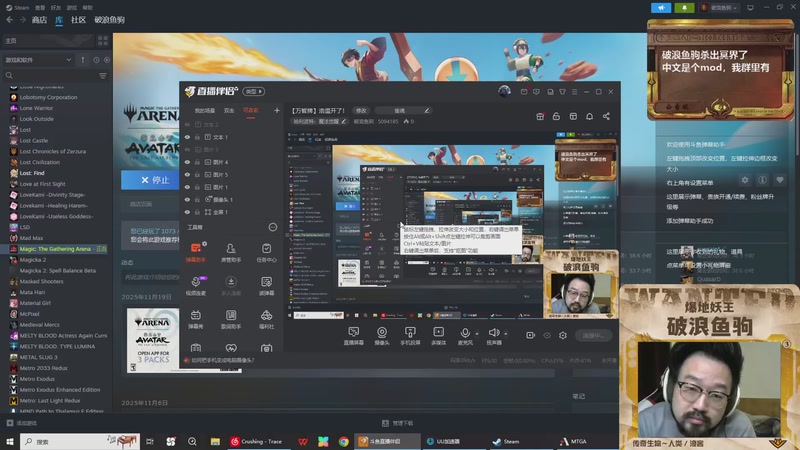Open the 类型 mode selector
800x450 pixels.
point(255,91)
